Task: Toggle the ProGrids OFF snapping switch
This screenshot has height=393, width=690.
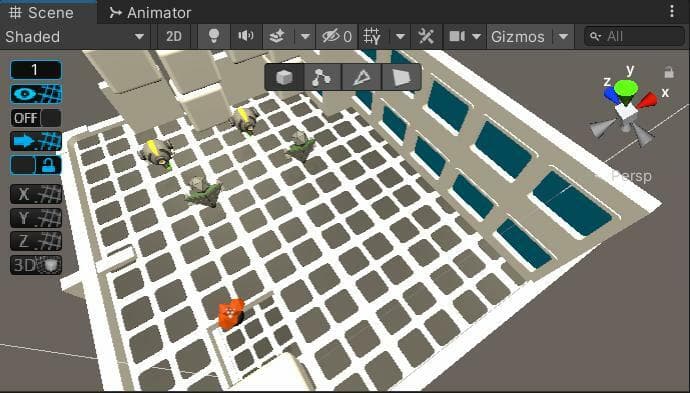Action: 36,118
